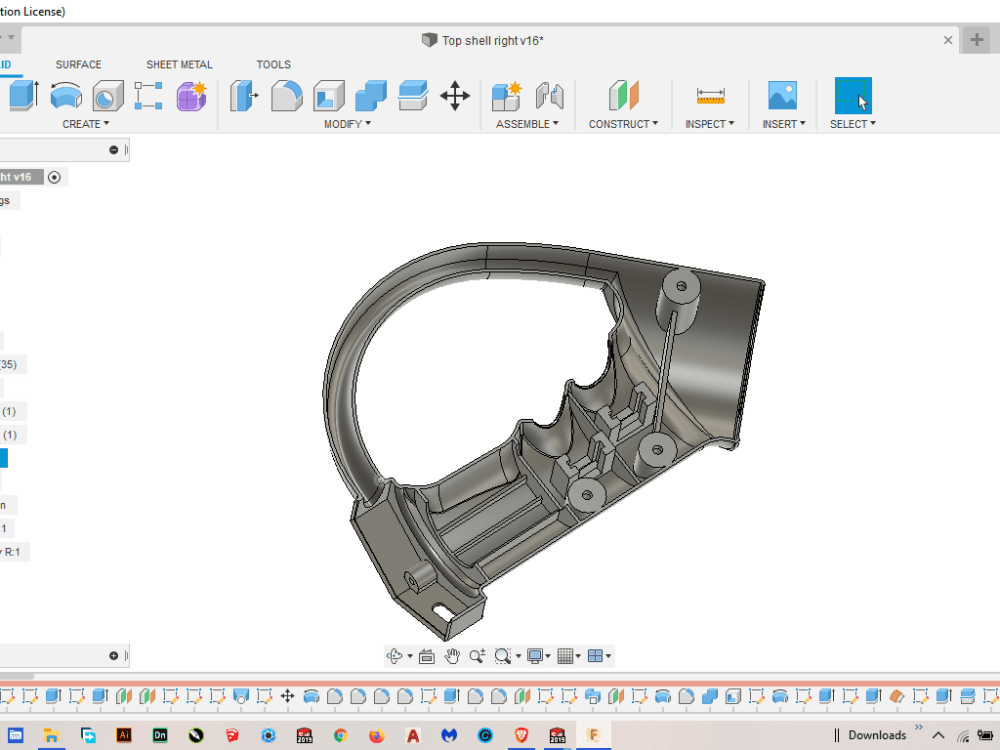
Task: Open the Viewports dropdown arrow
Action: pyautogui.click(x=608, y=656)
